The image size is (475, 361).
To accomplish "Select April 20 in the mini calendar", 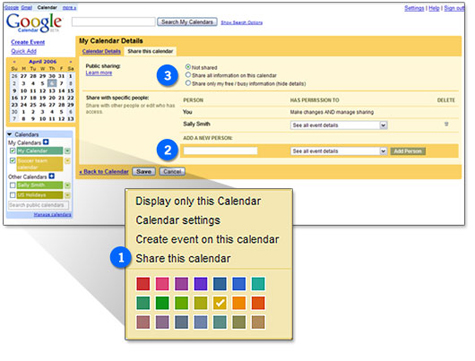I will pos(52,98).
